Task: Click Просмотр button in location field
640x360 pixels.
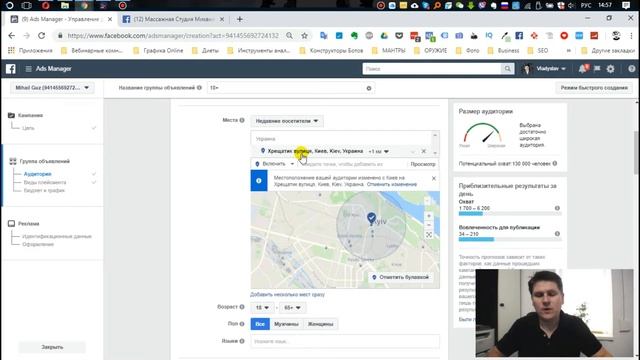Action: [x=423, y=164]
